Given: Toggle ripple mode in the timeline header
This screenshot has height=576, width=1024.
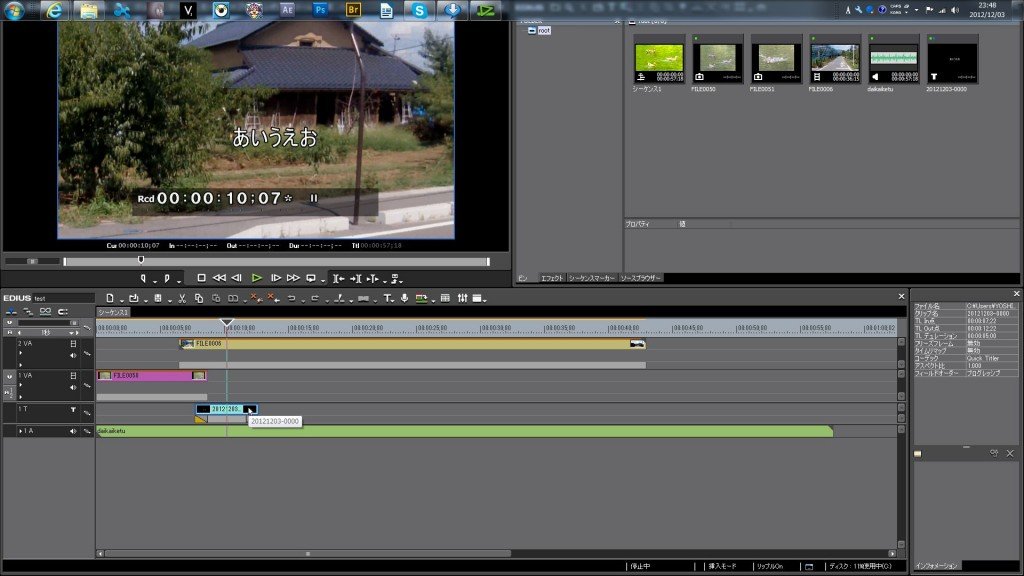Looking at the screenshot, I should (x=28, y=312).
